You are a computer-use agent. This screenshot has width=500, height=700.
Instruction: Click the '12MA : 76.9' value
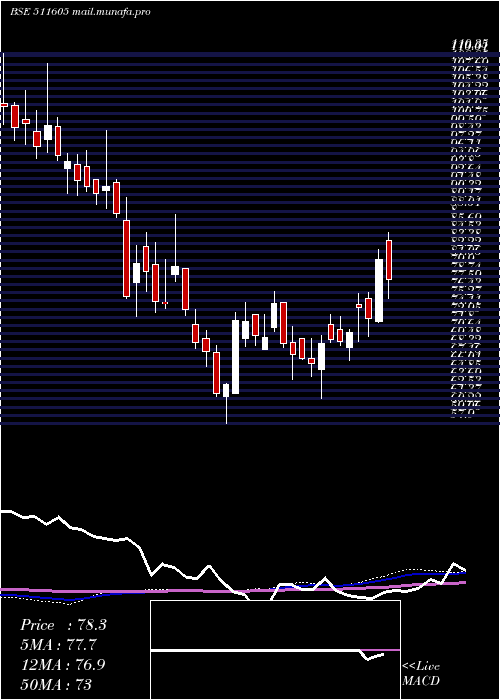pyautogui.click(x=63, y=664)
